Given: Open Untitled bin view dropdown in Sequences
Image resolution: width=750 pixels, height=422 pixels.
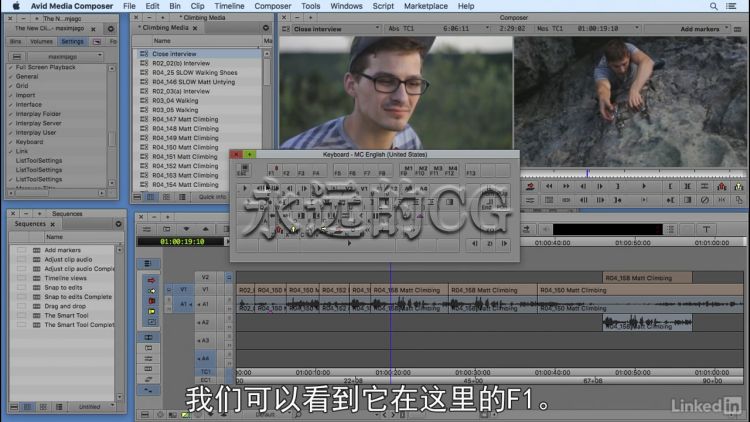Looking at the screenshot, I should pos(92,407).
